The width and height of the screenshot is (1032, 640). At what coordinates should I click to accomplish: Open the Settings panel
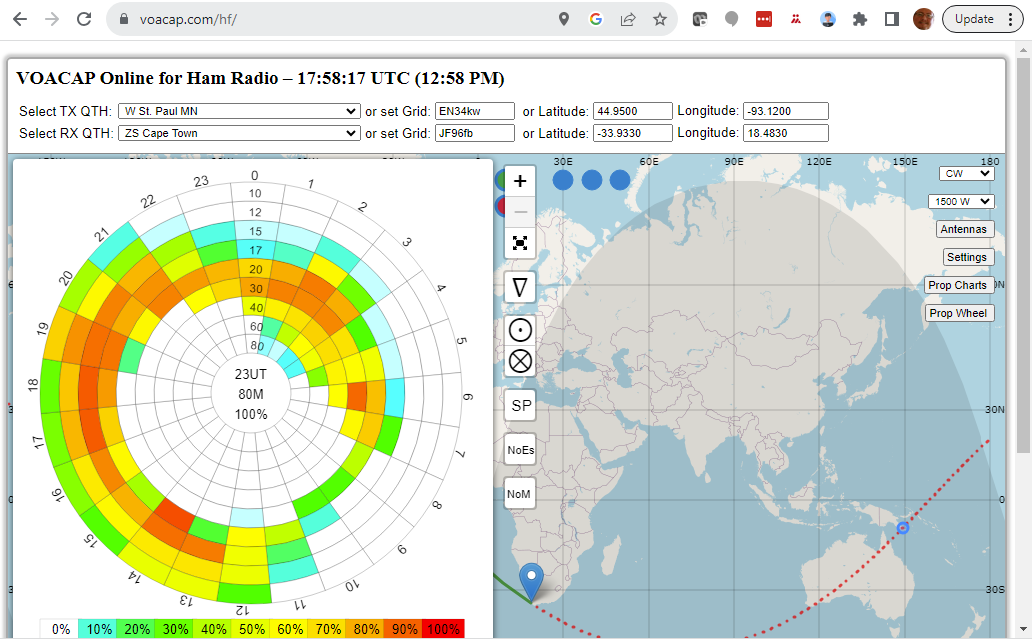tap(967, 256)
